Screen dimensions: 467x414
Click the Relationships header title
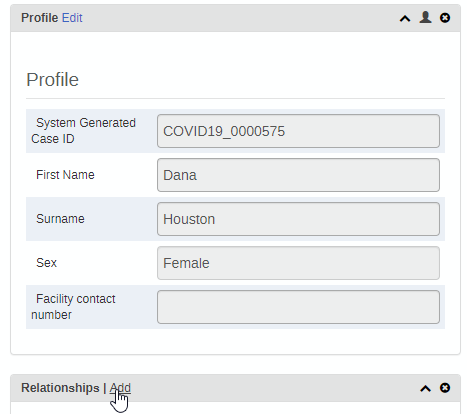(60, 388)
